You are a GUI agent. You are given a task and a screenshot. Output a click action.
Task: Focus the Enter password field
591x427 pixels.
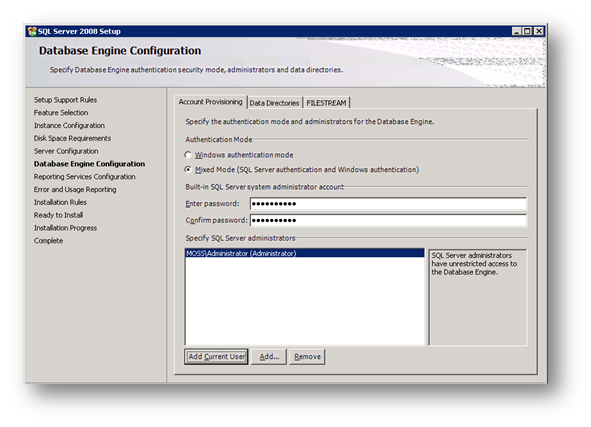[388, 204]
